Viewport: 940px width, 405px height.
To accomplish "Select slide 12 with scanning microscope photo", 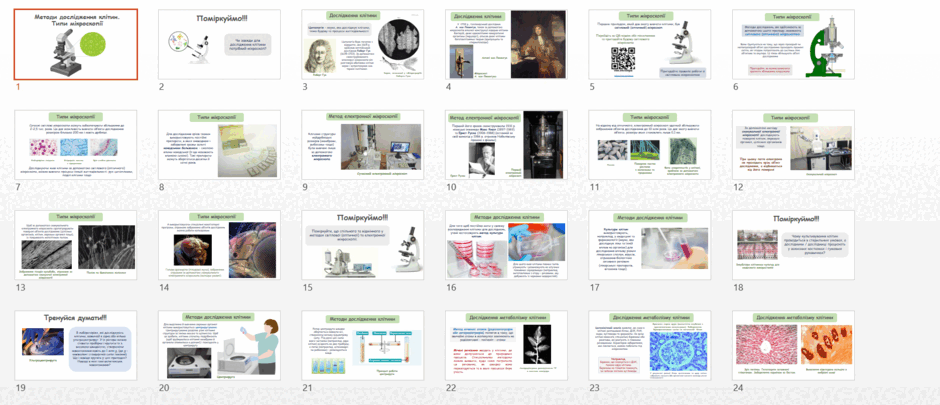I will point(793,144).
